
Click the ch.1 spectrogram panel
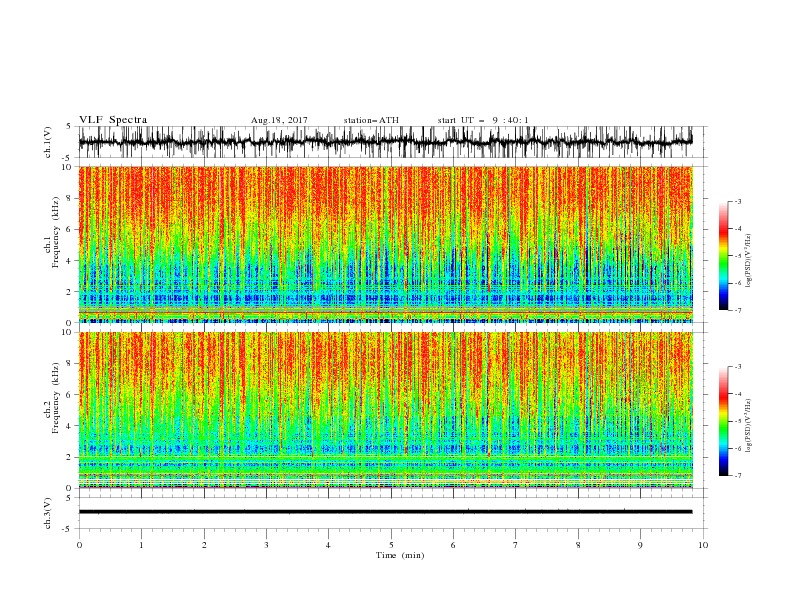coord(385,244)
